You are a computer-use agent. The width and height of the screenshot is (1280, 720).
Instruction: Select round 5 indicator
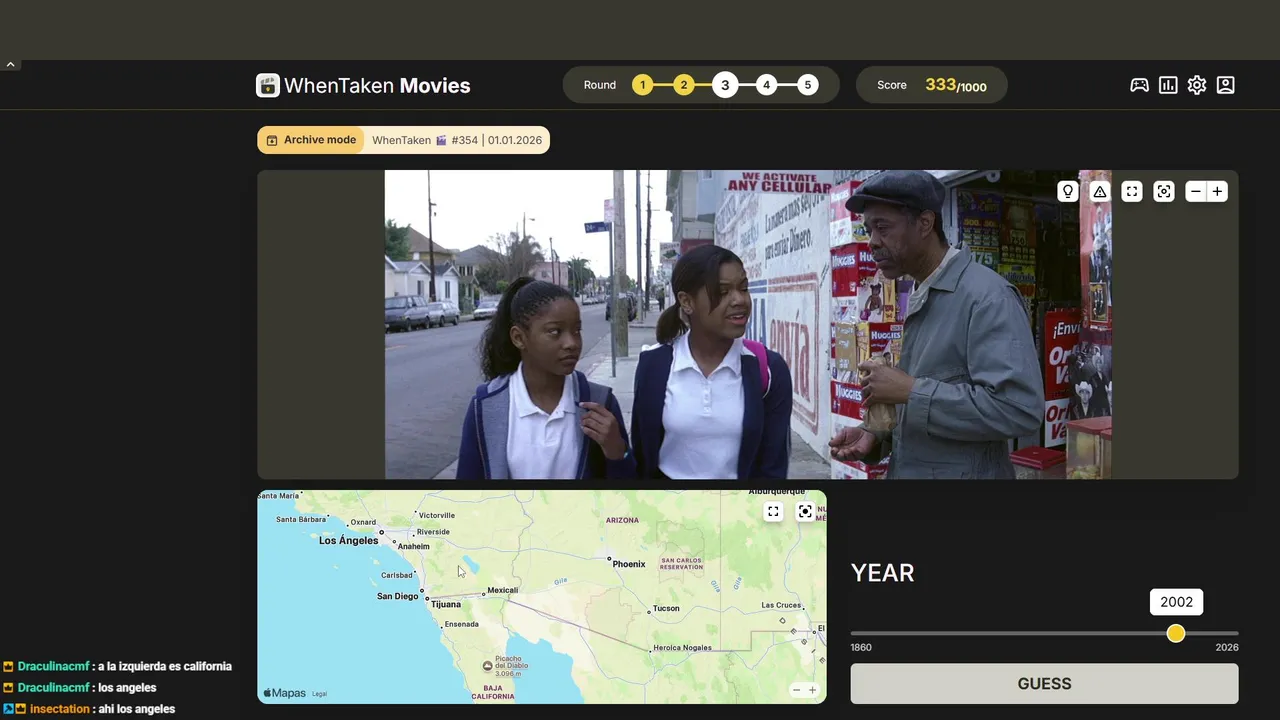tap(808, 85)
